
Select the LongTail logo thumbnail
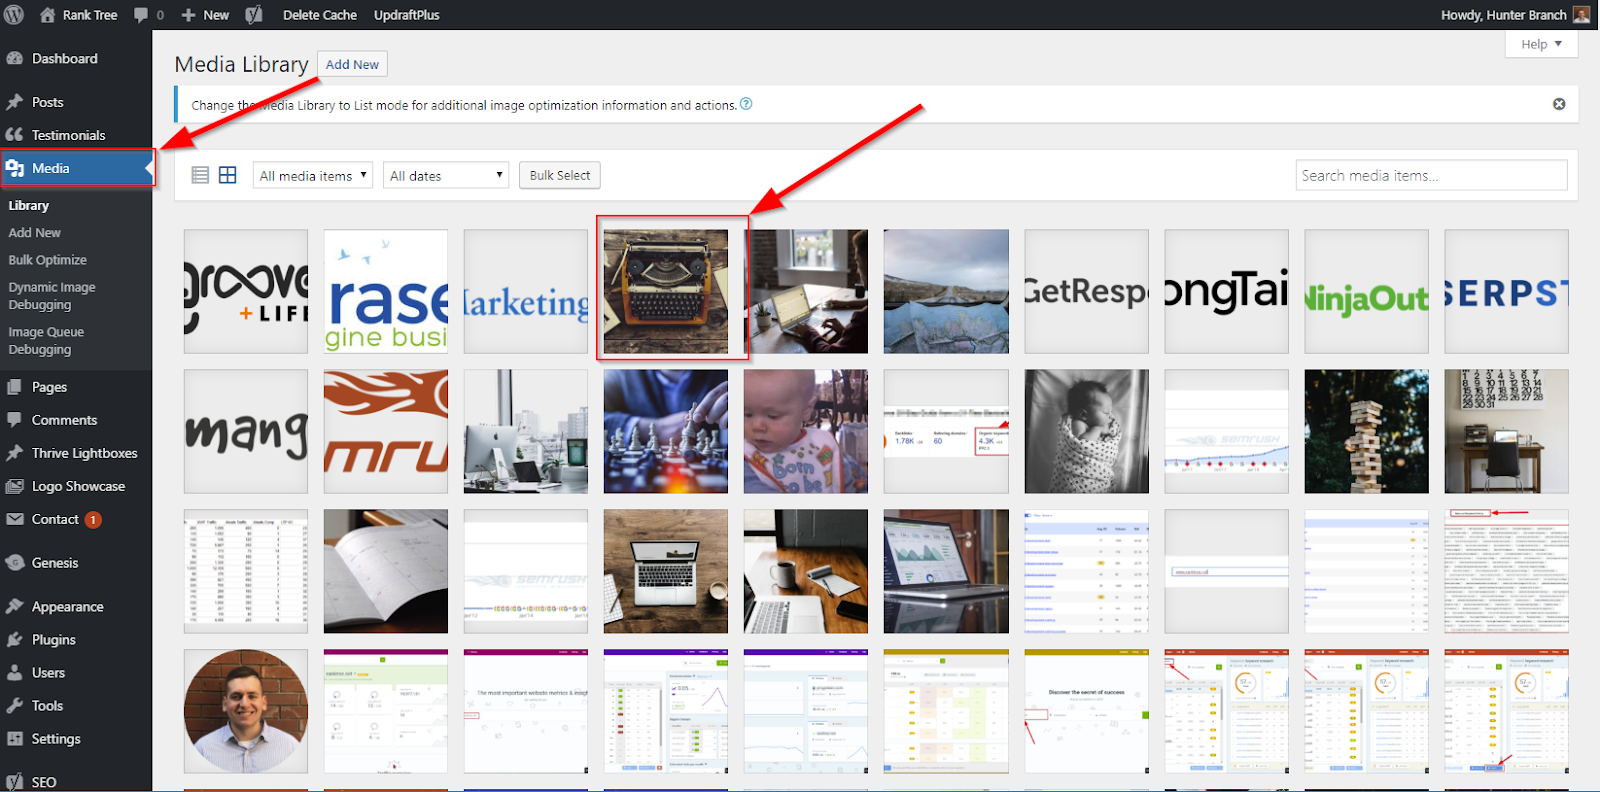pyautogui.click(x=1226, y=291)
